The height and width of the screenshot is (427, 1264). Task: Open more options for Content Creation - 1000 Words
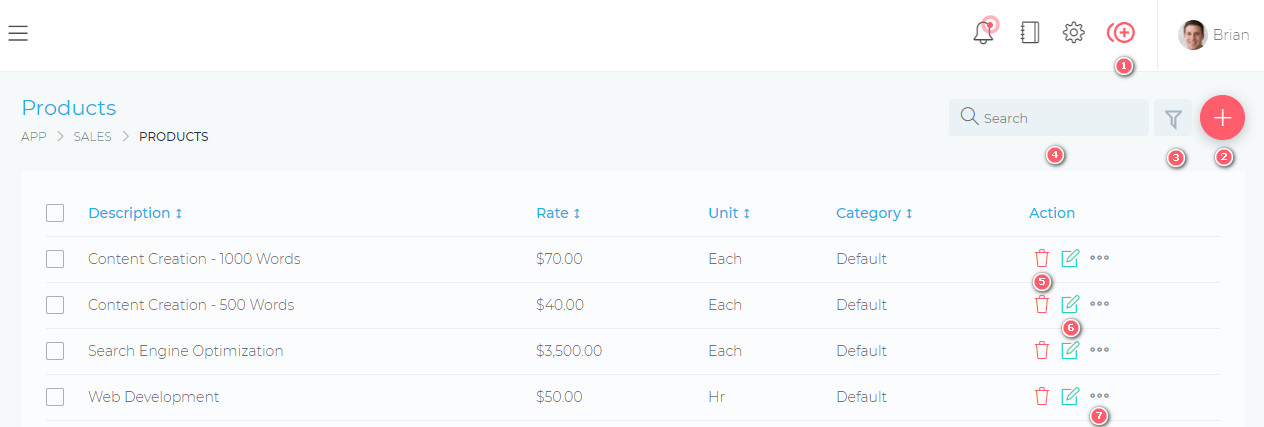pyautogui.click(x=1099, y=258)
